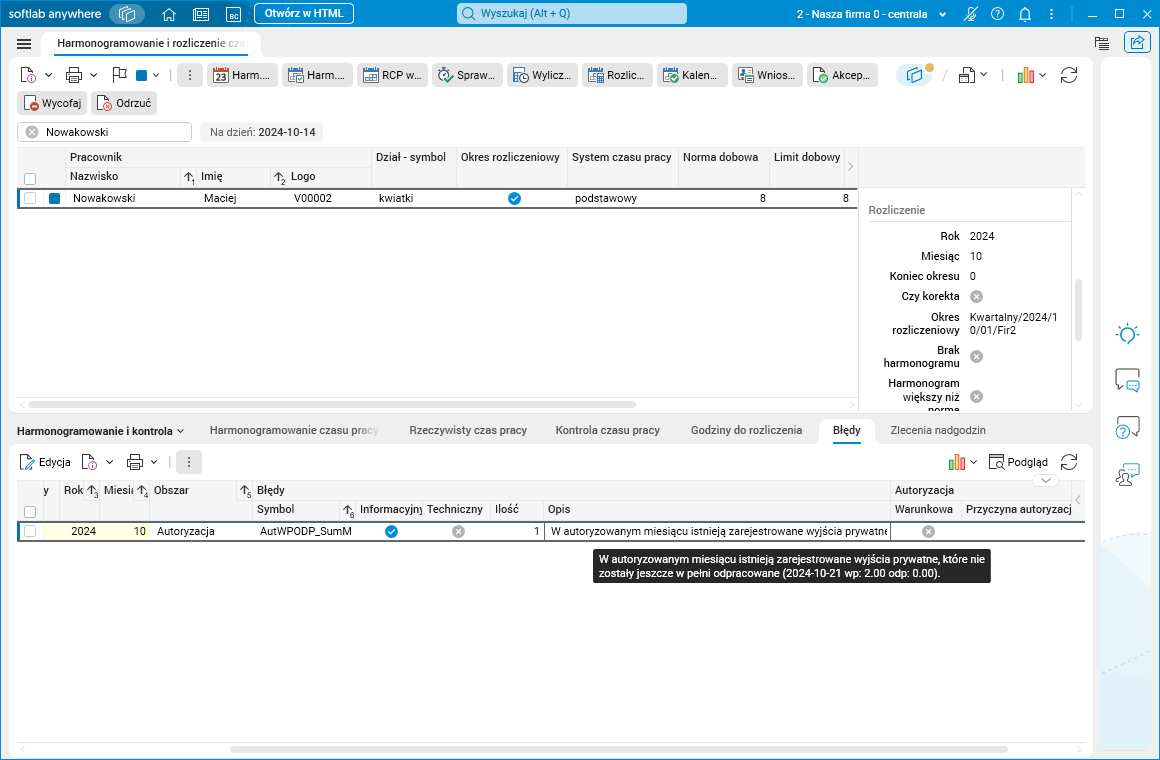Switch to Rzeczywisty czas pracy tab
Screen dimensions: 1160x760
(x=468, y=430)
